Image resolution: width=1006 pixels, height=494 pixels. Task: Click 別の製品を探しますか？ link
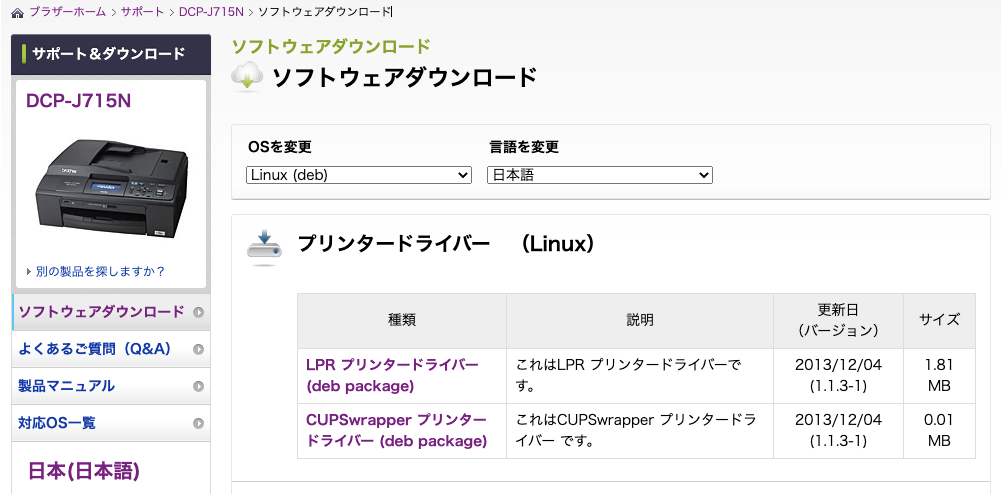(x=100, y=271)
